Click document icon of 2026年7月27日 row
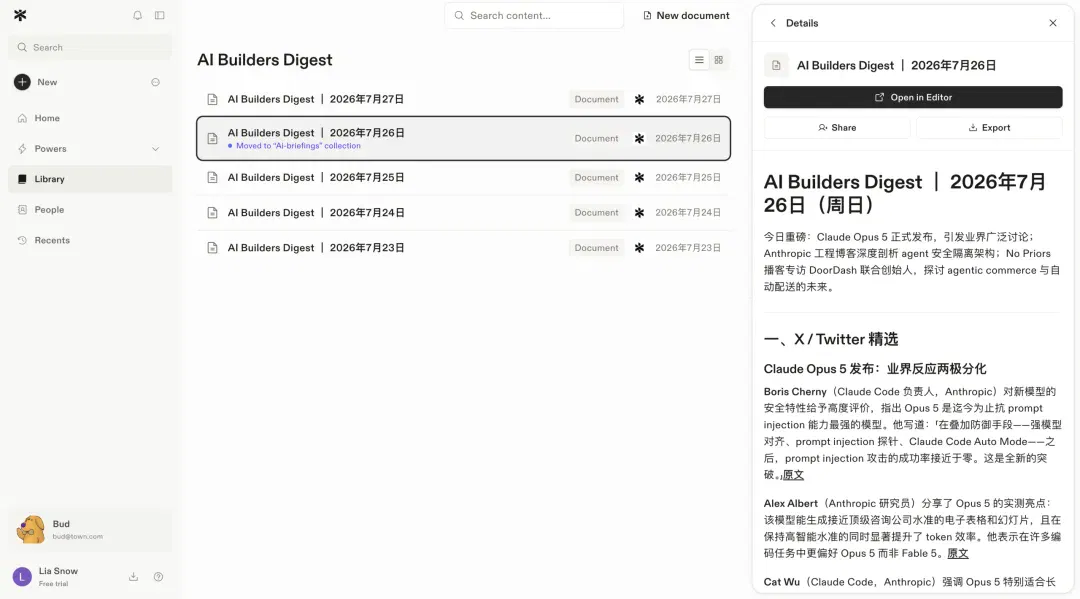The width and height of the screenshot is (1080, 599). click(x=212, y=99)
